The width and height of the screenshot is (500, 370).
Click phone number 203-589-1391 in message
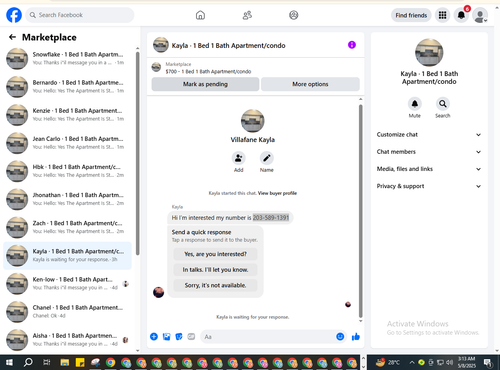(271, 218)
